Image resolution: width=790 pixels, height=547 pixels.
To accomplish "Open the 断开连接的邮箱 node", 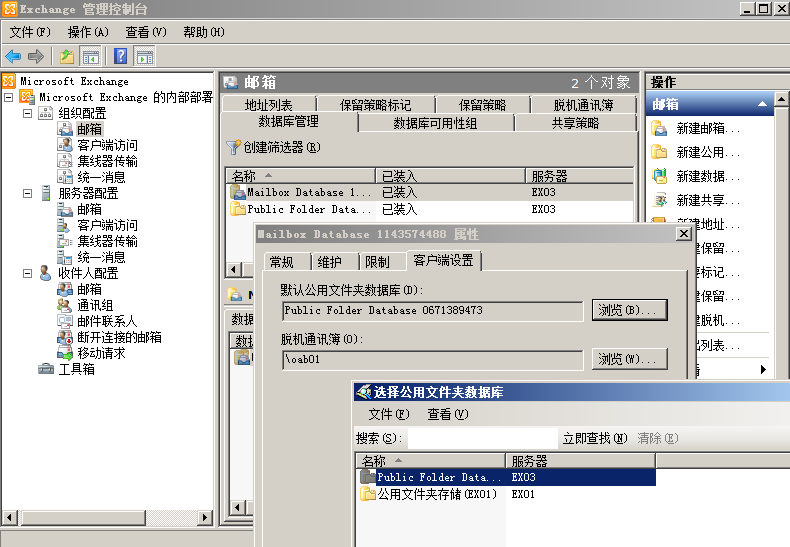I will tap(119, 337).
